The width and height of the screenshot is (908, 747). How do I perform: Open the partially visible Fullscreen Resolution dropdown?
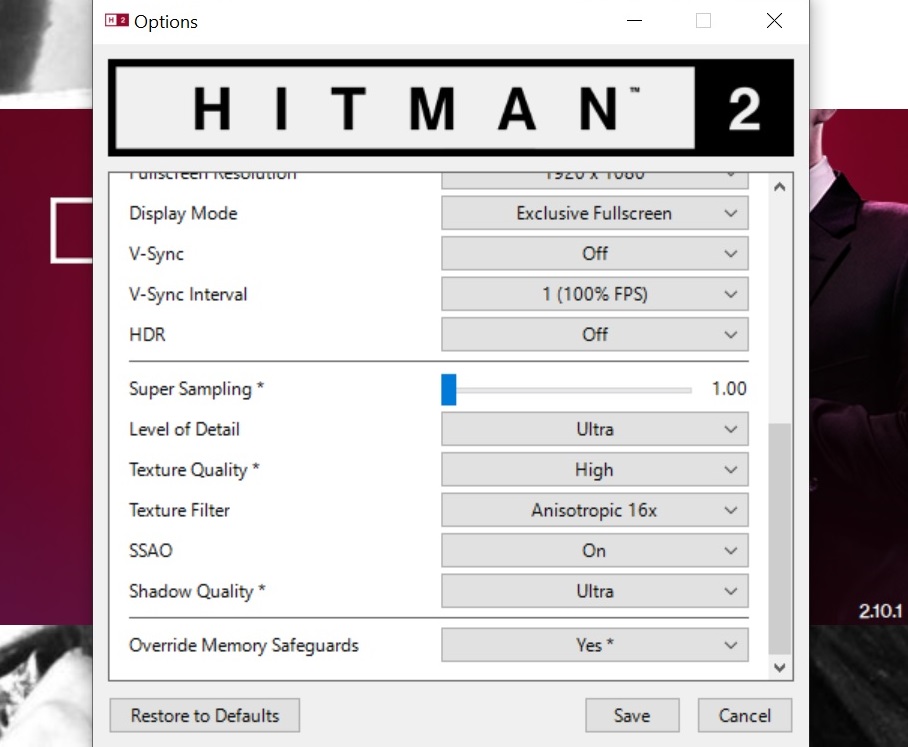pyautogui.click(x=595, y=180)
